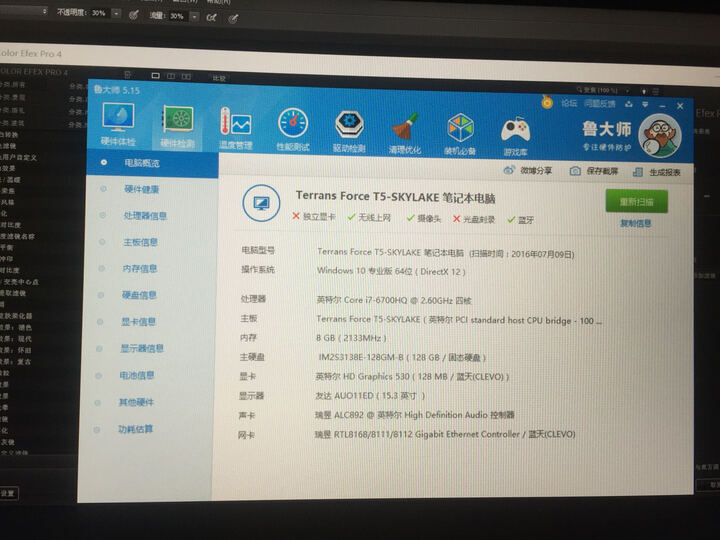Enable Photoshop airbrush icon after 流量
This screenshot has height=540, width=720.
[x=212, y=17]
